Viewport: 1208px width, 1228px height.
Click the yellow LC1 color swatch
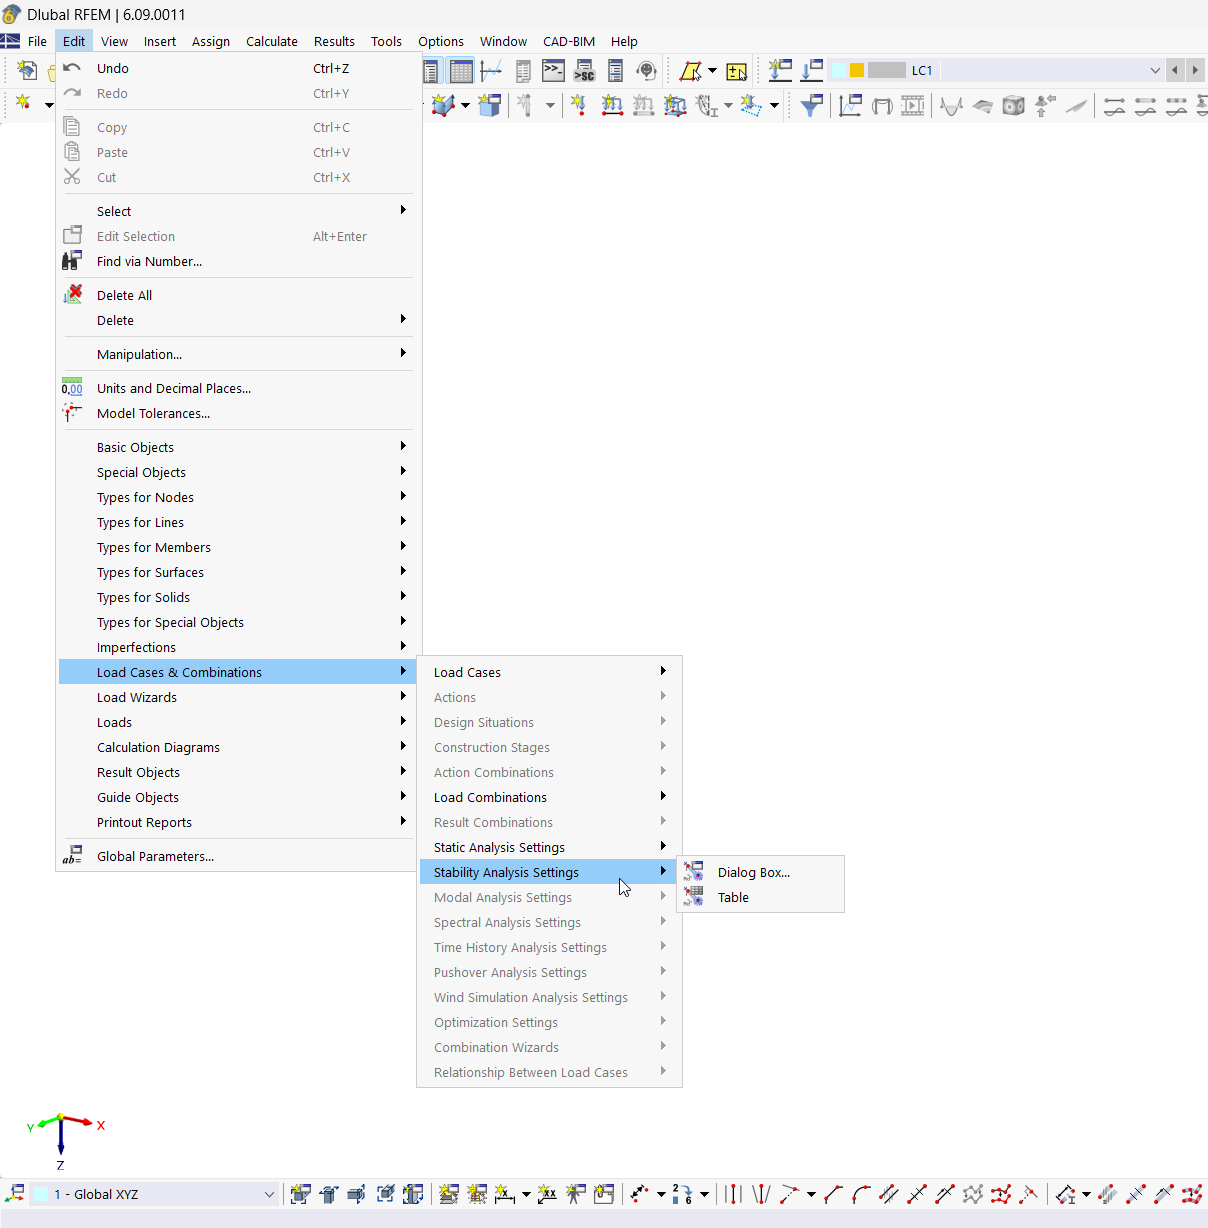point(857,70)
